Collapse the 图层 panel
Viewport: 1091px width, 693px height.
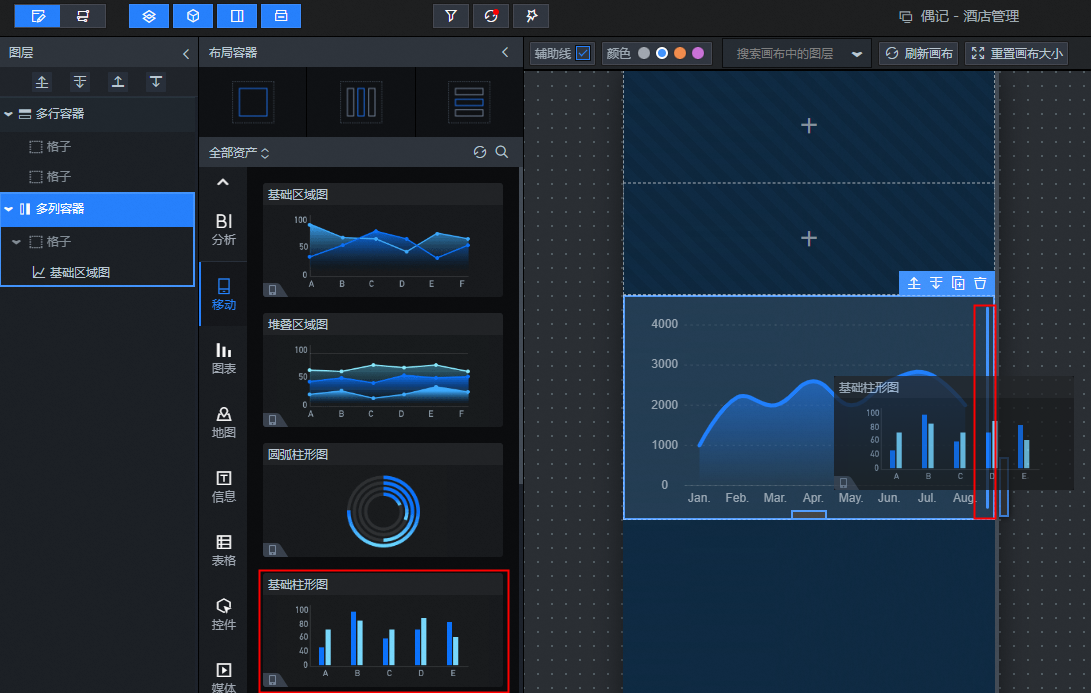pyautogui.click(x=186, y=54)
